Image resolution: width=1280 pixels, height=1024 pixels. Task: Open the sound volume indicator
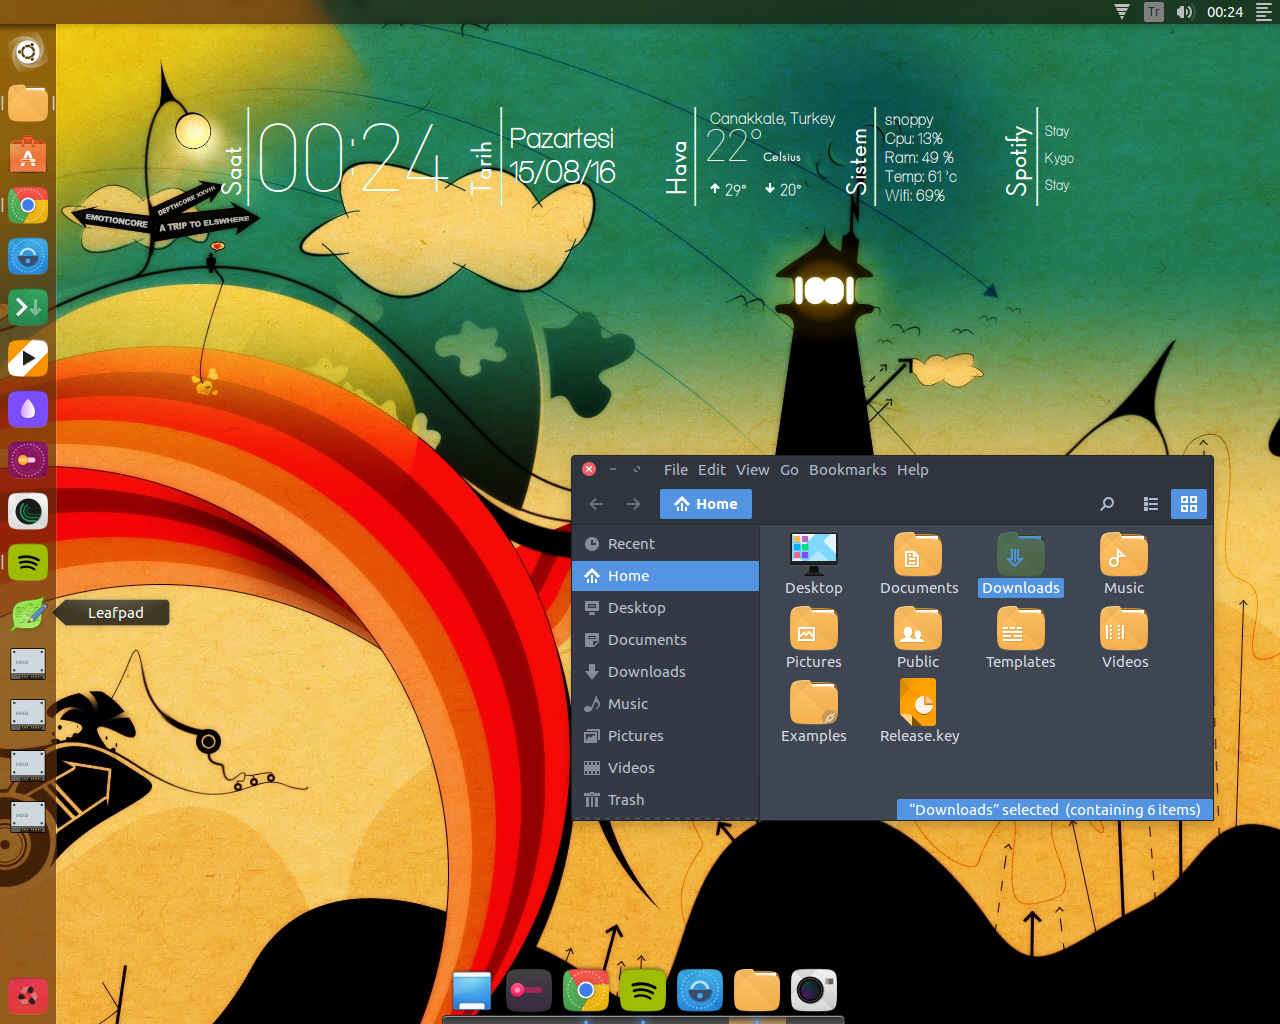[1185, 12]
